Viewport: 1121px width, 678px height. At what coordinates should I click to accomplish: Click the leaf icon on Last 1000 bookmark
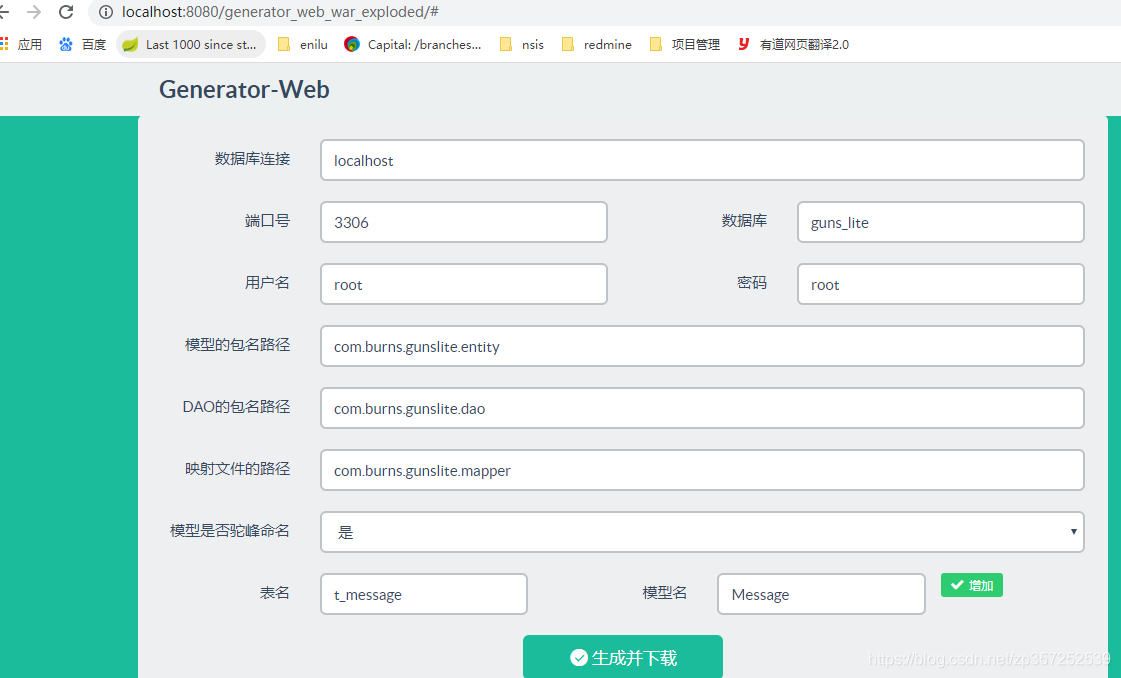(x=128, y=44)
